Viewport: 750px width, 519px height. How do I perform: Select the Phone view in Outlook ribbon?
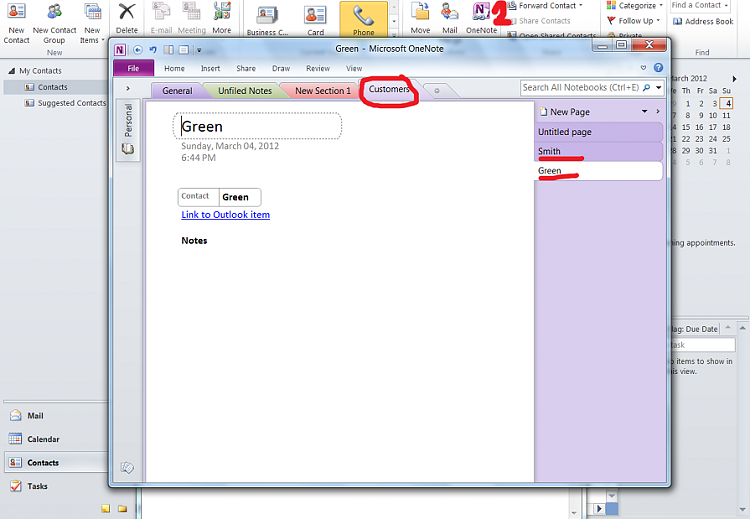(364, 19)
